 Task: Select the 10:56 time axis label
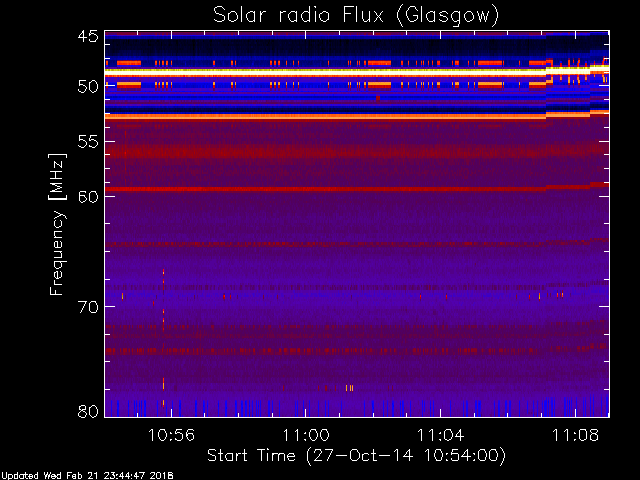(x=171, y=435)
